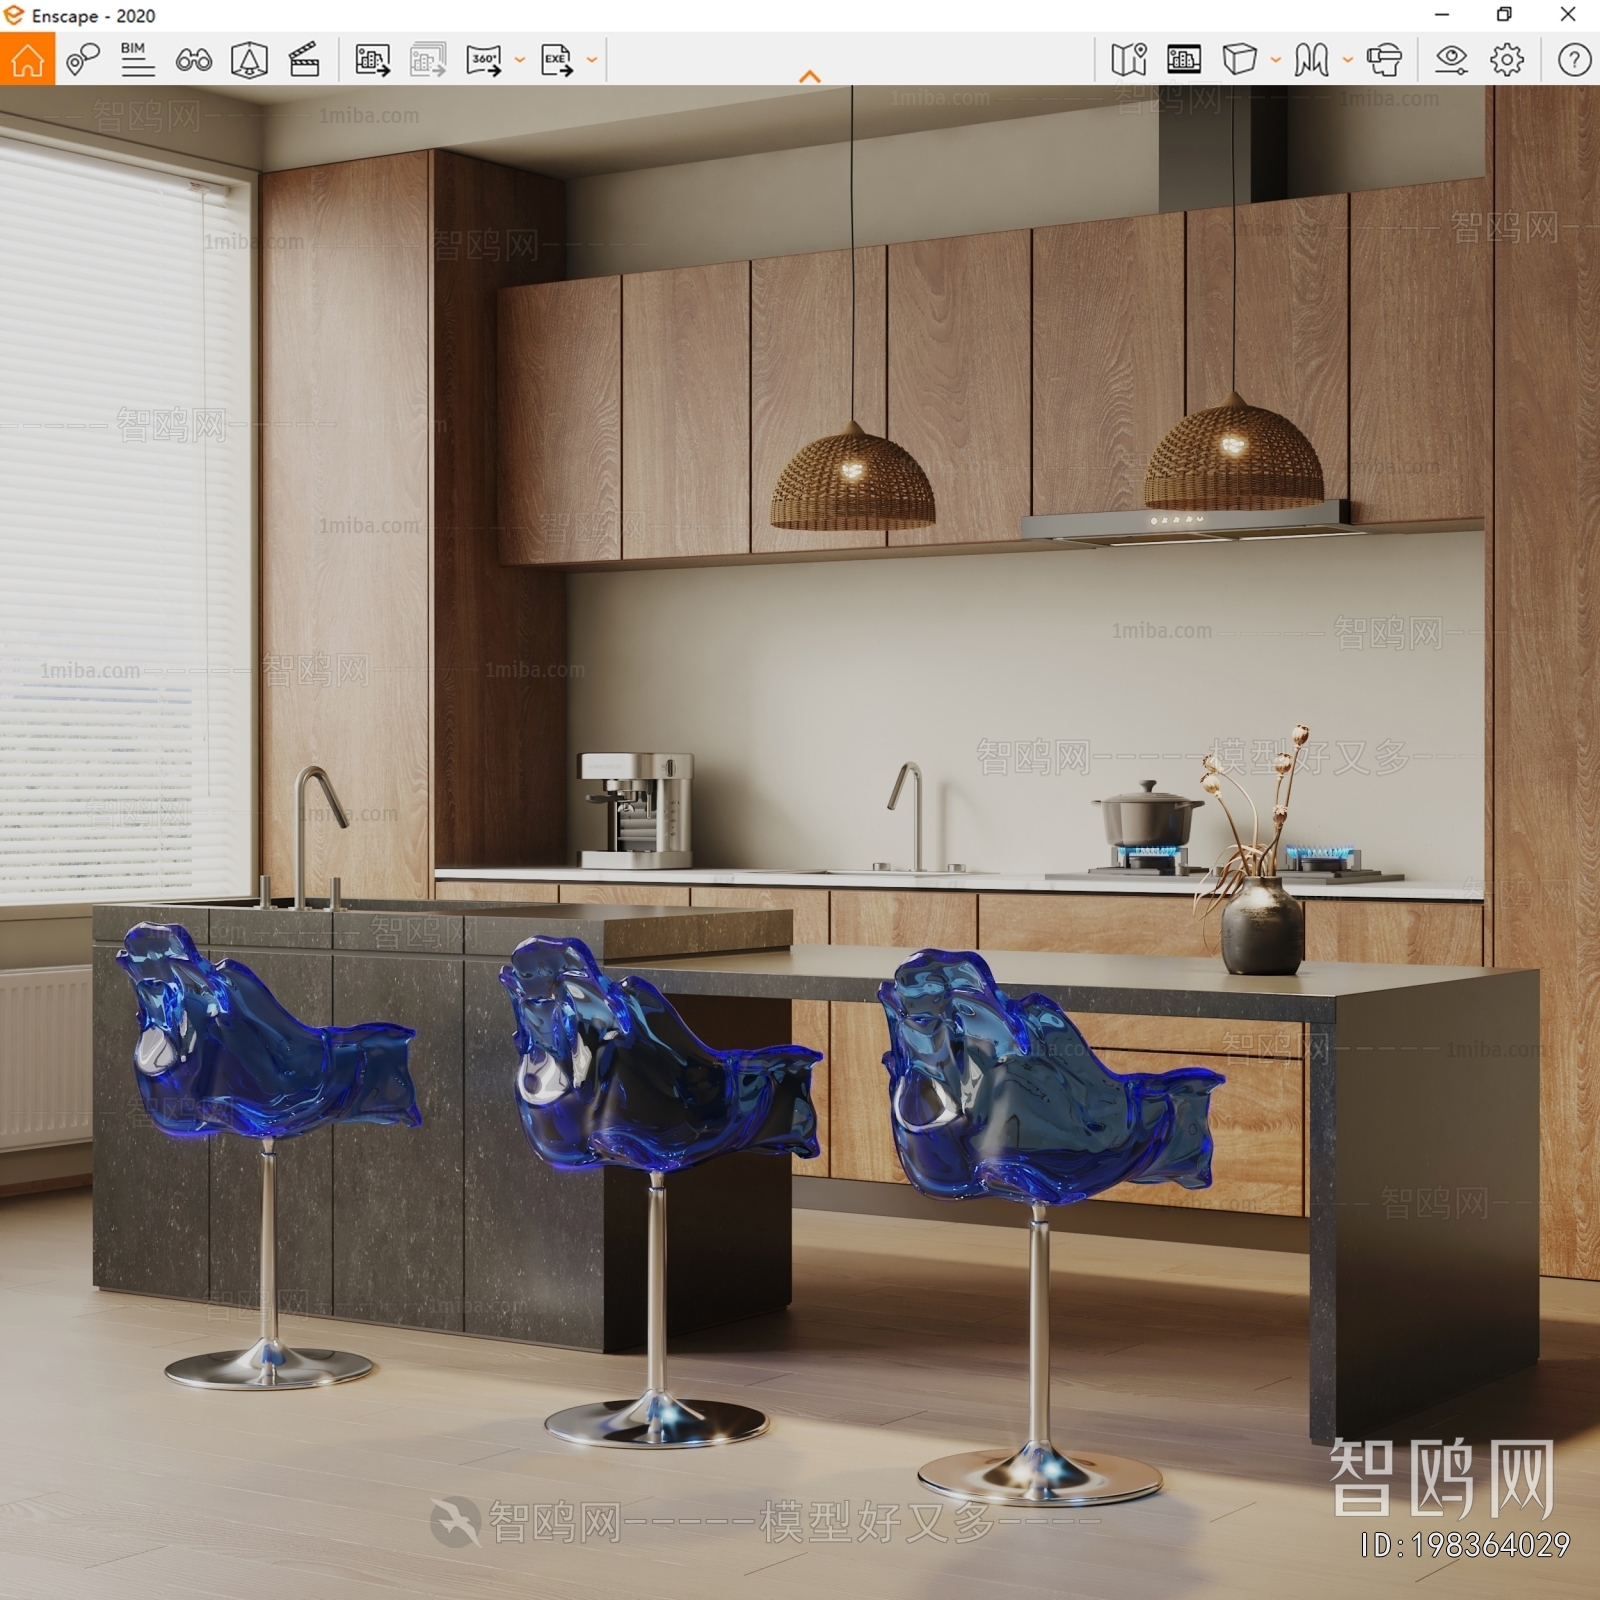The image size is (1600, 1600).
Task: Click the orange Home icon
Action: click(28, 59)
